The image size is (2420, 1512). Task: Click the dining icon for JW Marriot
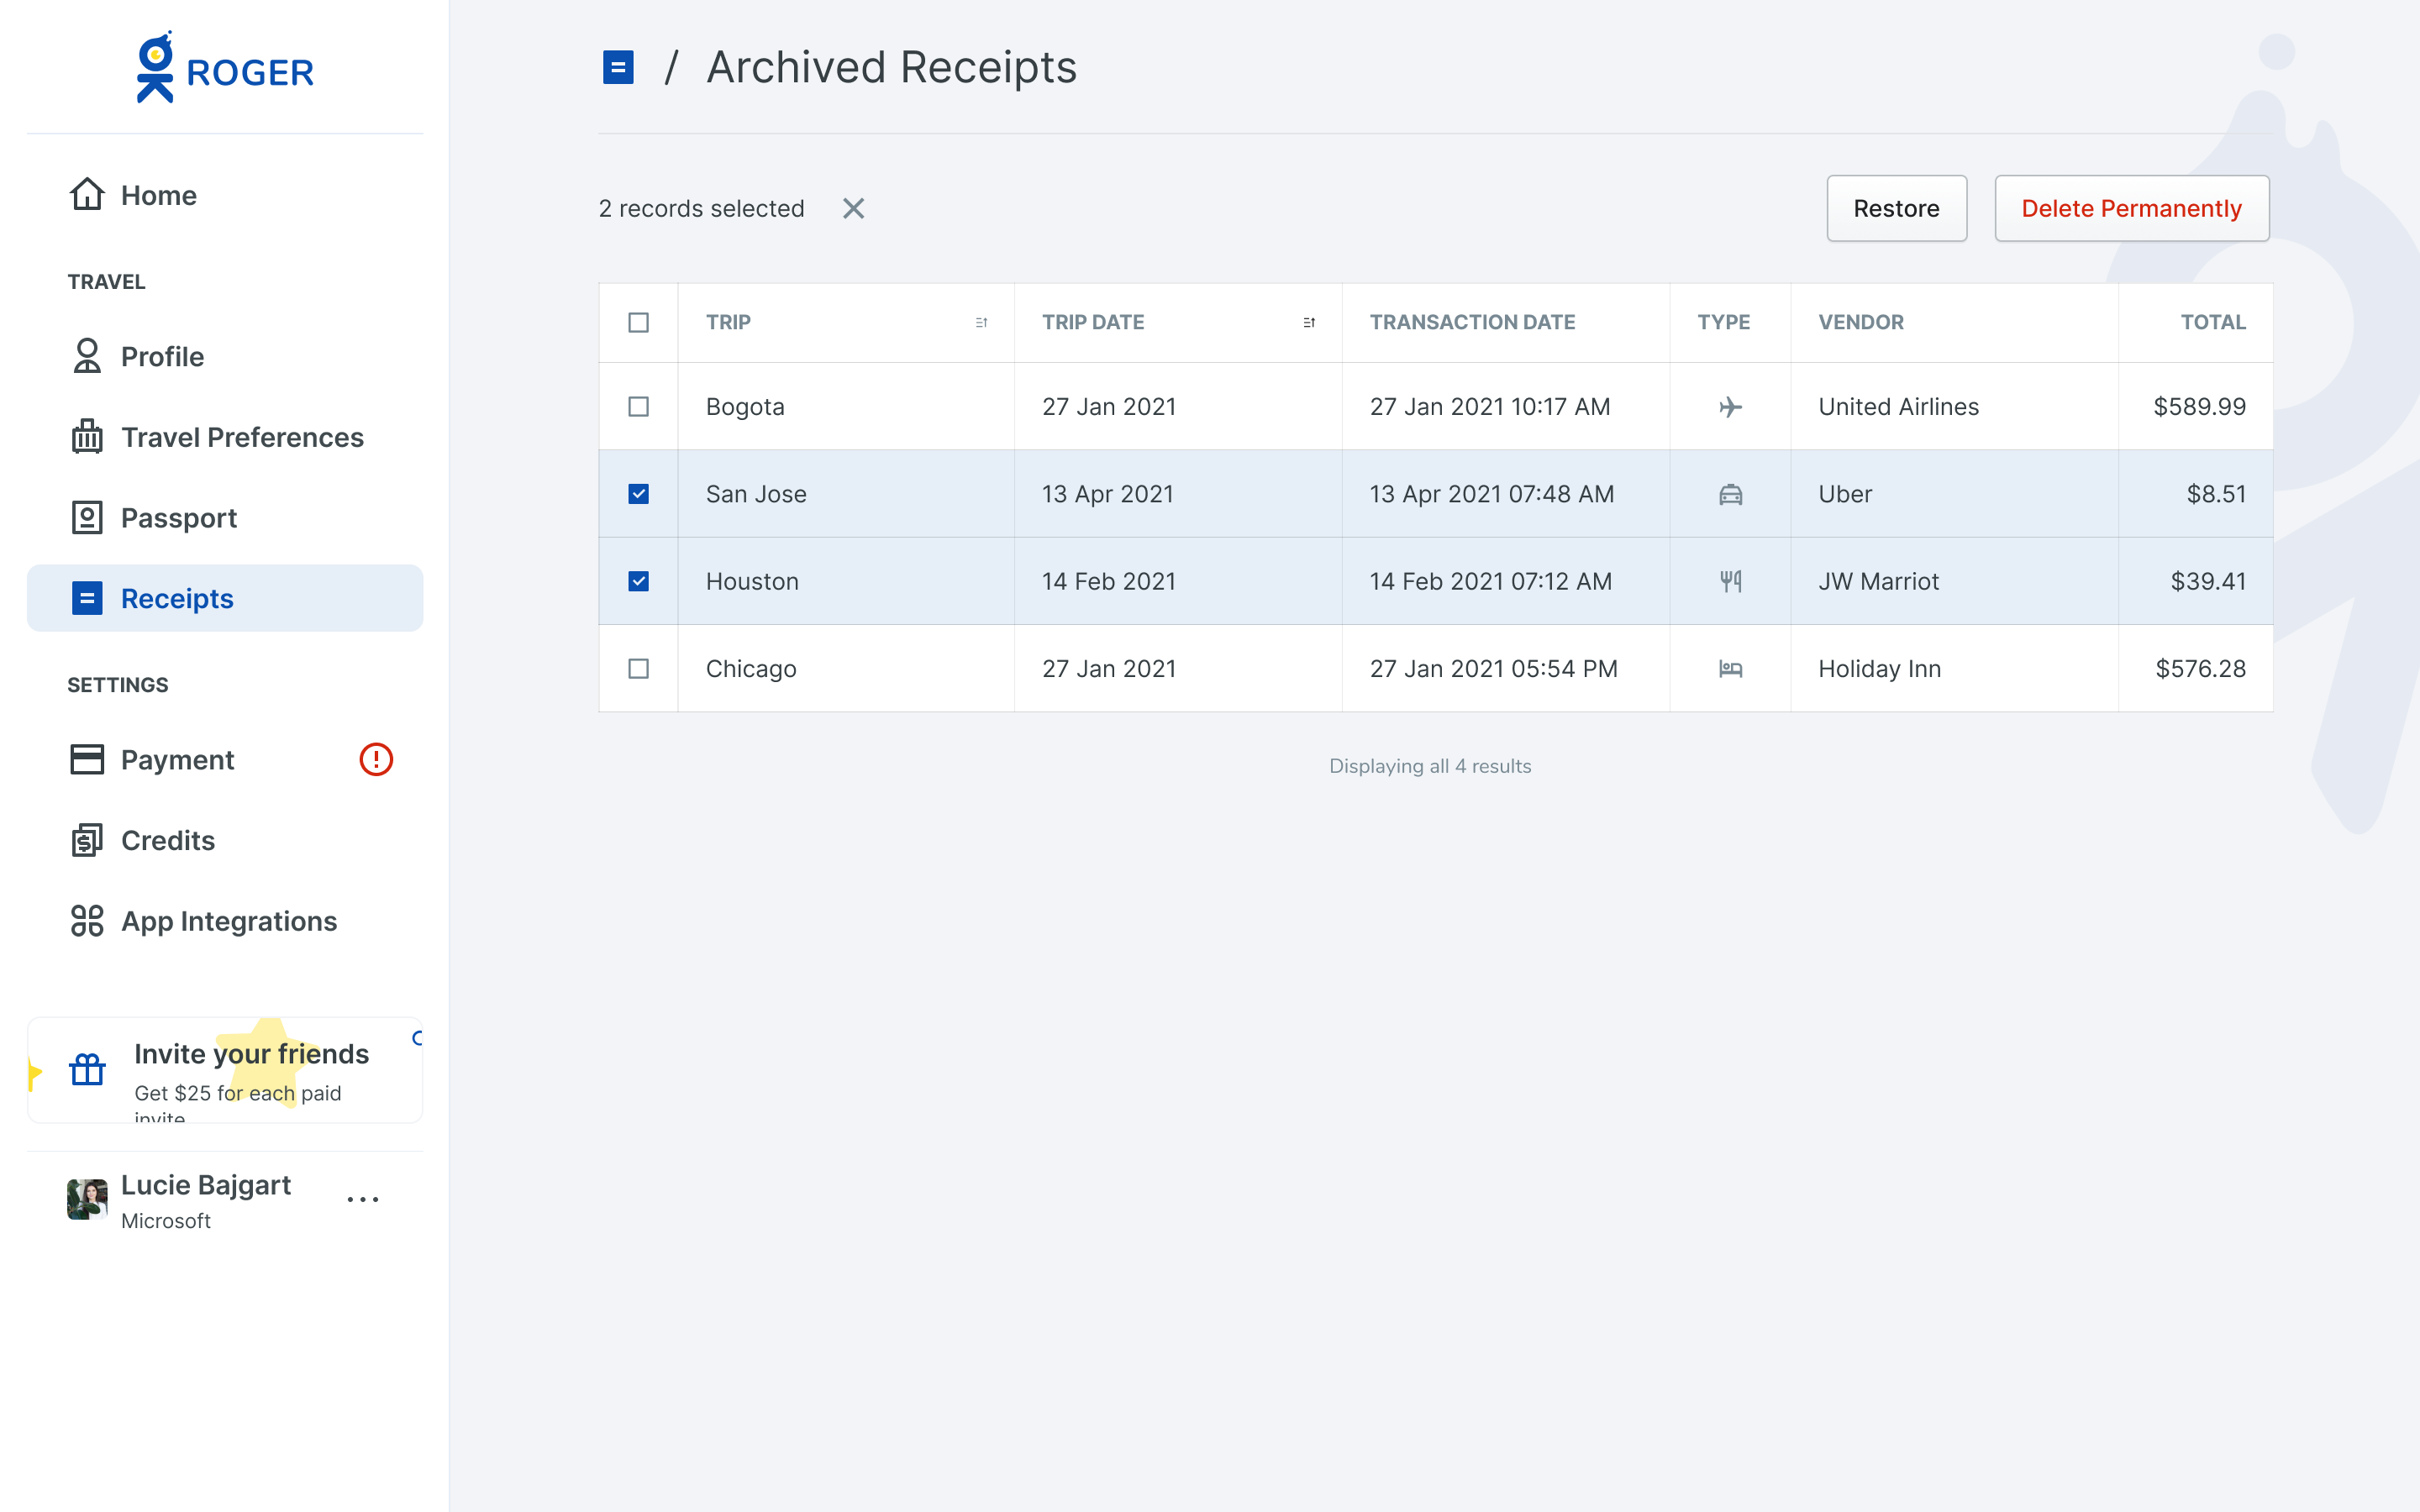(x=1730, y=581)
